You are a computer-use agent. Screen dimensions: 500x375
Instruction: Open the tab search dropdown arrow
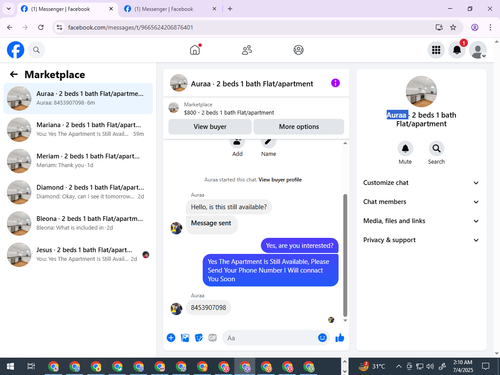[9, 9]
